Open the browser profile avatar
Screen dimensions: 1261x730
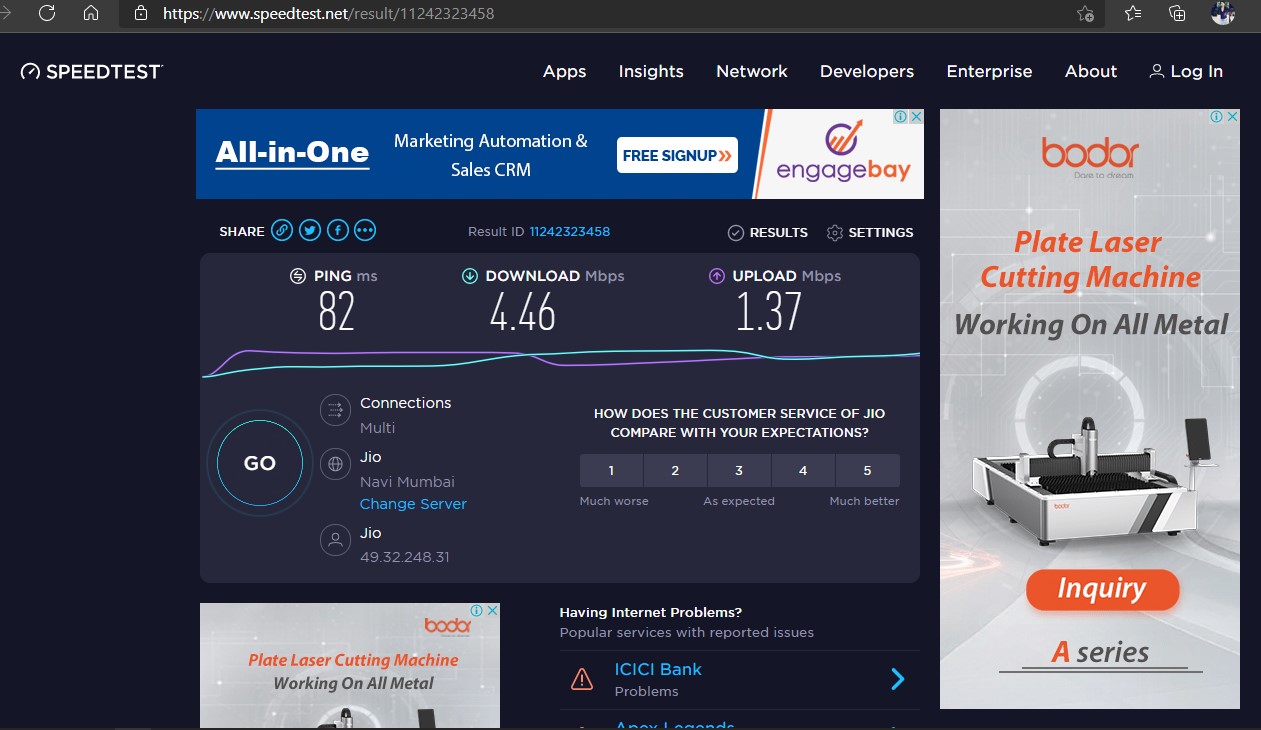pyautogui.click(x=1222, y=13)
